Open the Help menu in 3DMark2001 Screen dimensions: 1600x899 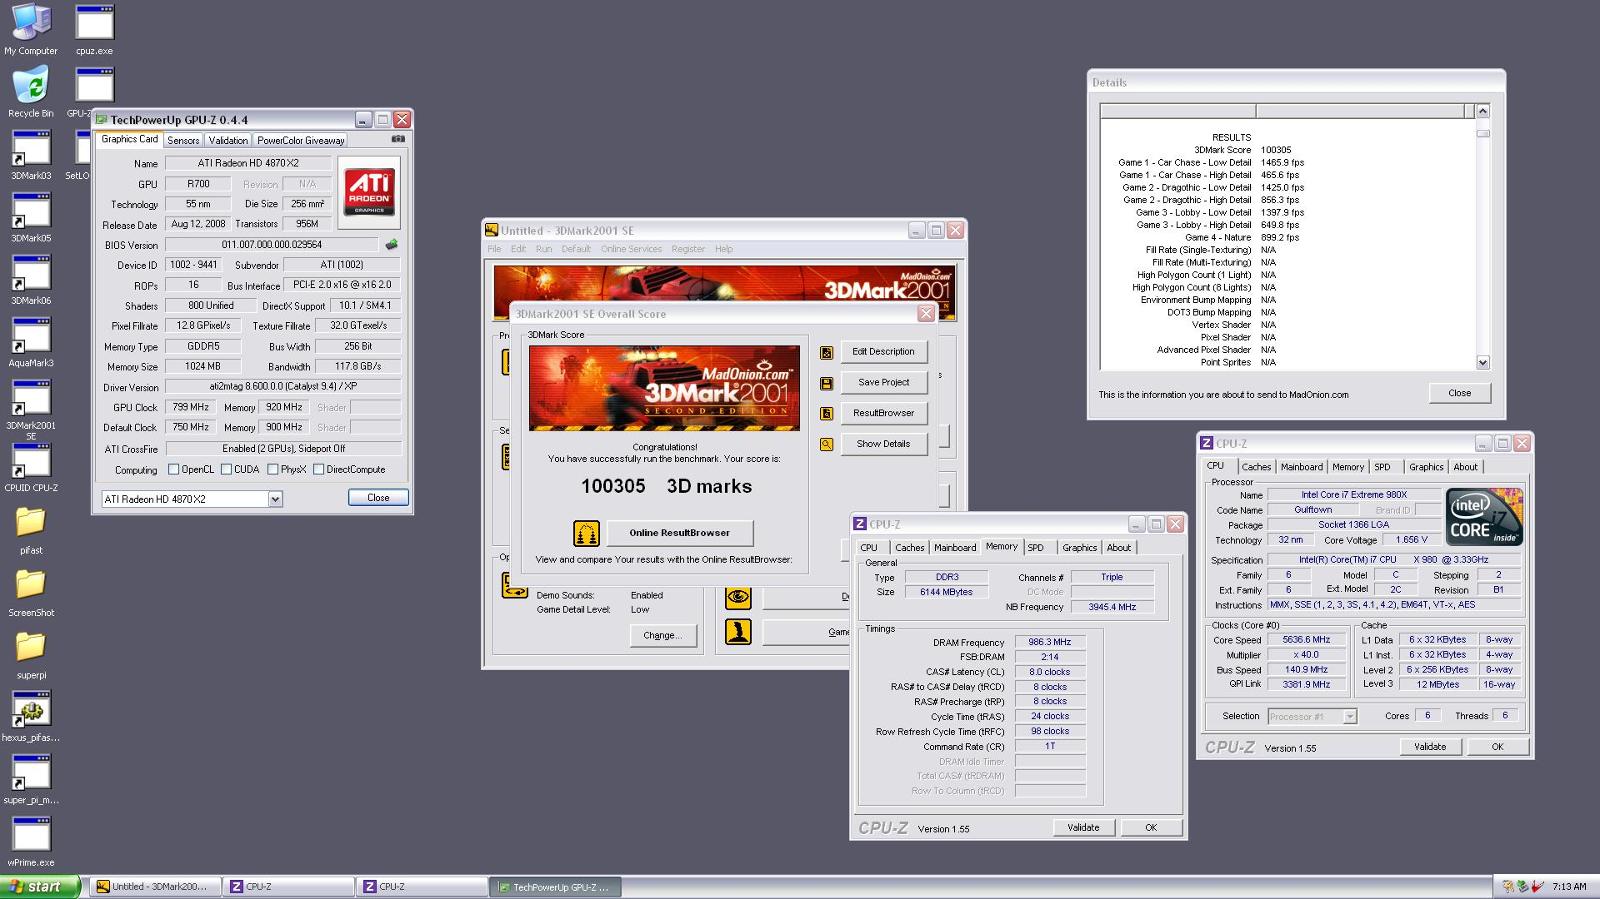pyautogui.click(x=724, y=249)
